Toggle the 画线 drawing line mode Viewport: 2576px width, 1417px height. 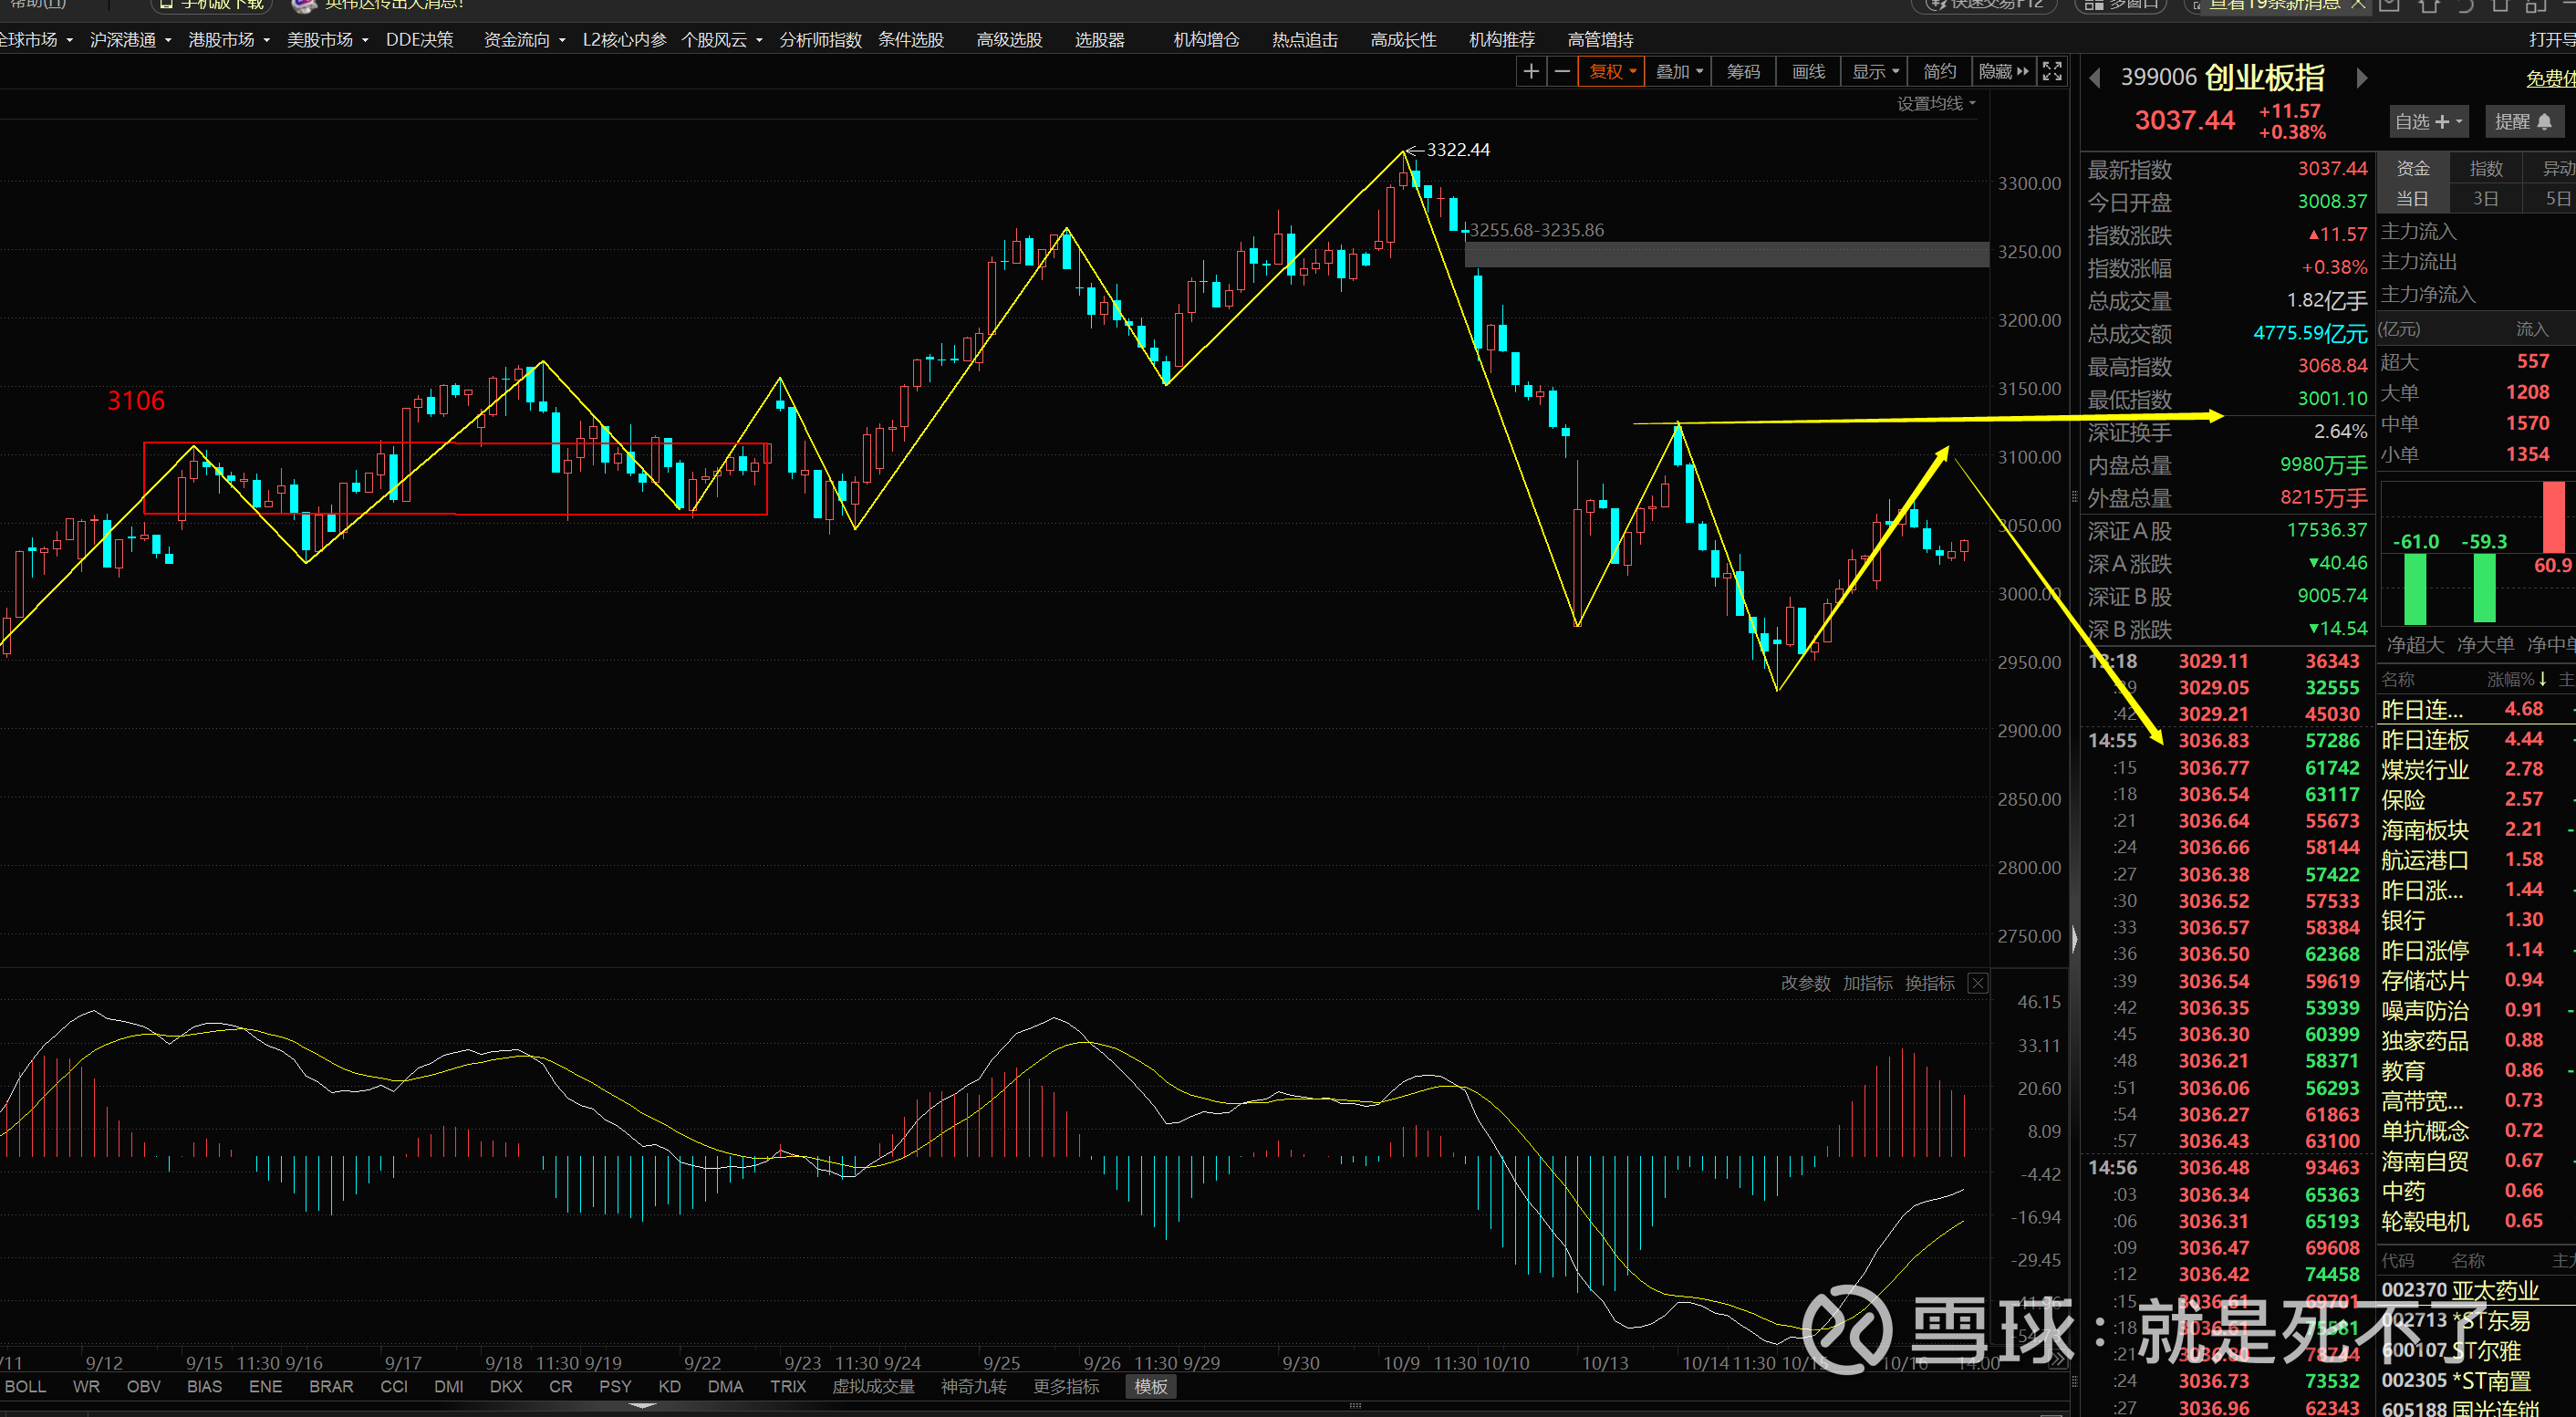1808,71
